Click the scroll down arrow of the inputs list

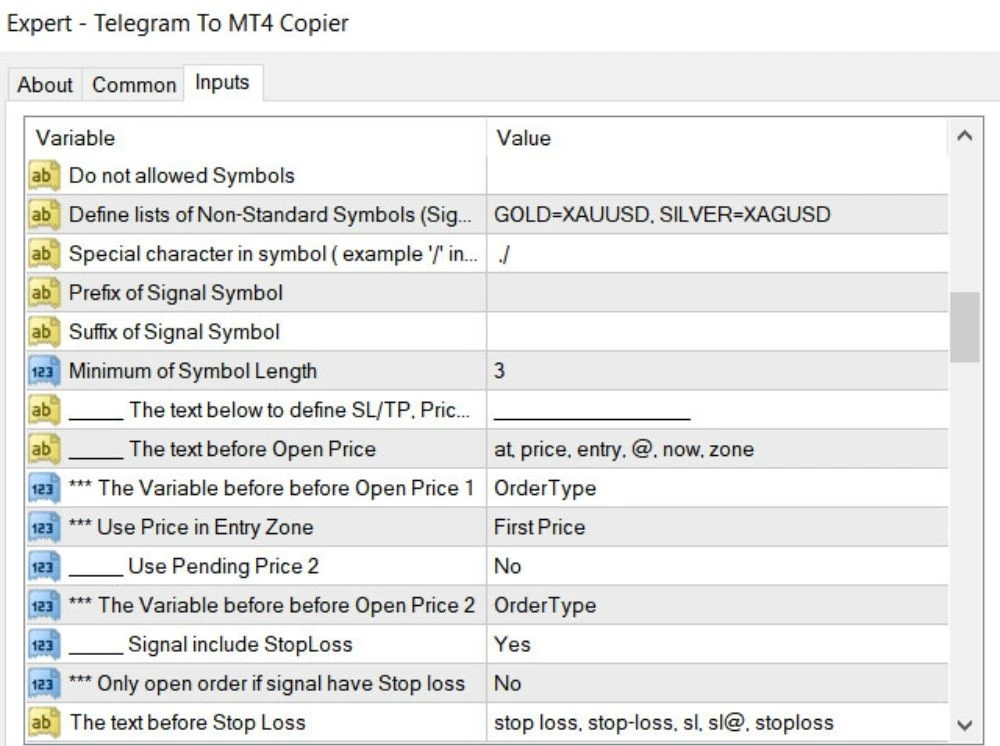coord(965,725)
